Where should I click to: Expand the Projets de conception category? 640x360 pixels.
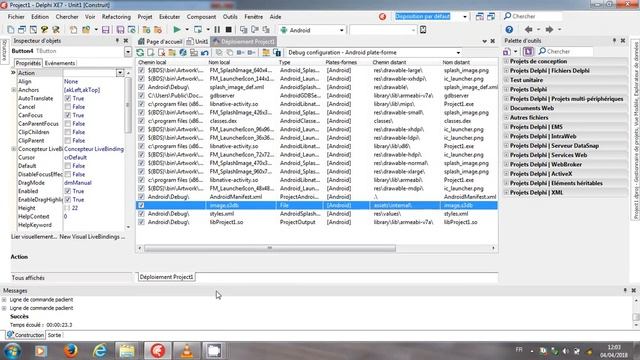pyautogui.click(x=507, y=61)
